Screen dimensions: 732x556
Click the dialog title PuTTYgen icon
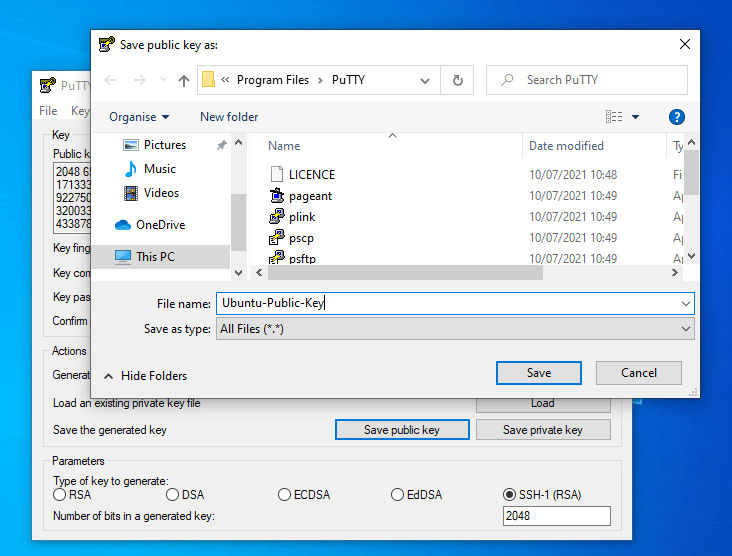(106, 44)
